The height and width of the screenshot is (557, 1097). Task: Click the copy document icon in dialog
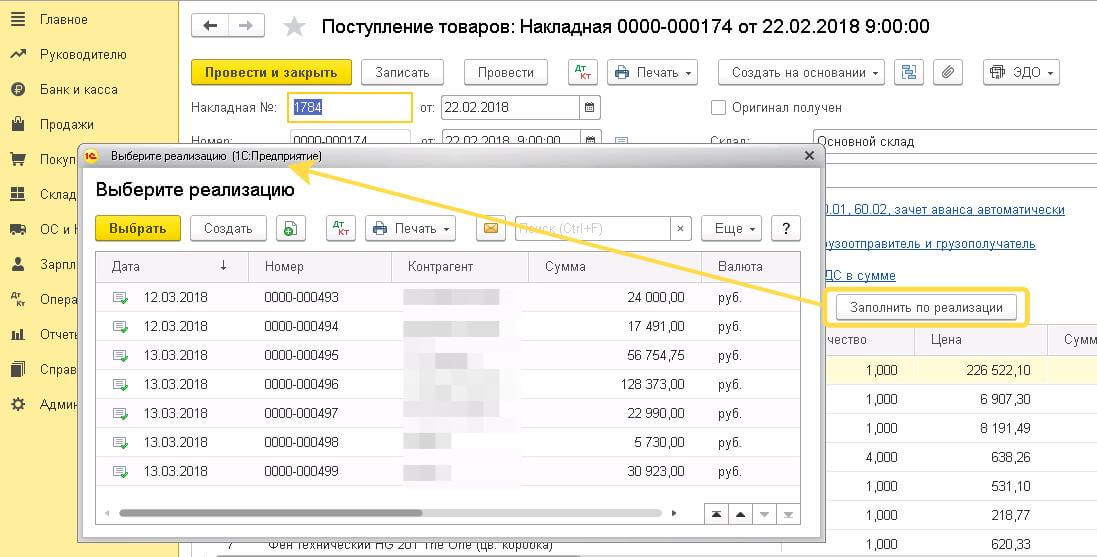289,228
